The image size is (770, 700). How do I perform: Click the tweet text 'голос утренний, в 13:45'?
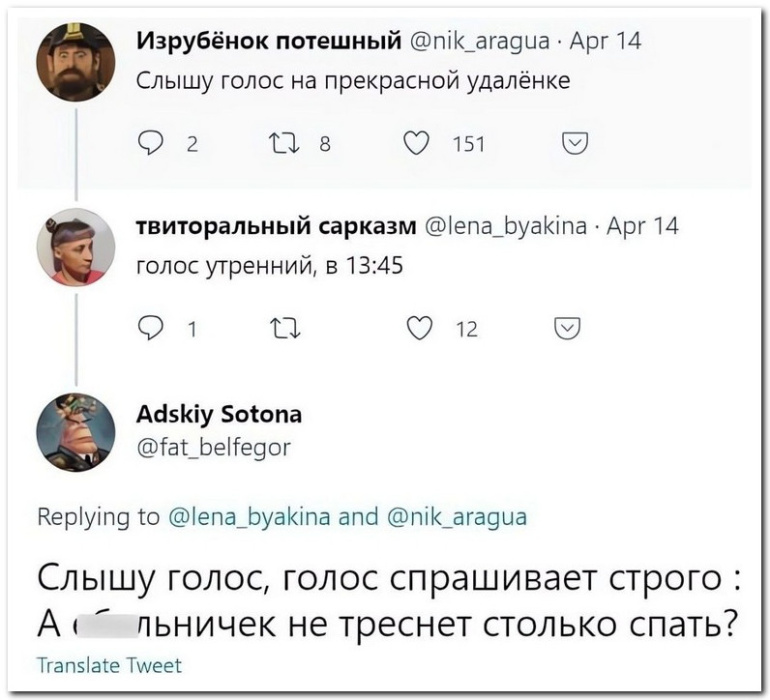tap(269, 266)
